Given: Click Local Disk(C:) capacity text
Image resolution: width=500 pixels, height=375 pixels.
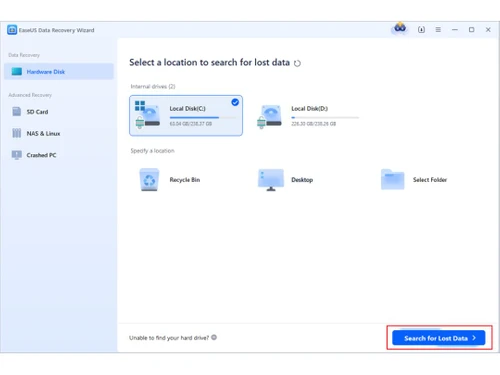Looking at the screenshot, I should point(191,124).
